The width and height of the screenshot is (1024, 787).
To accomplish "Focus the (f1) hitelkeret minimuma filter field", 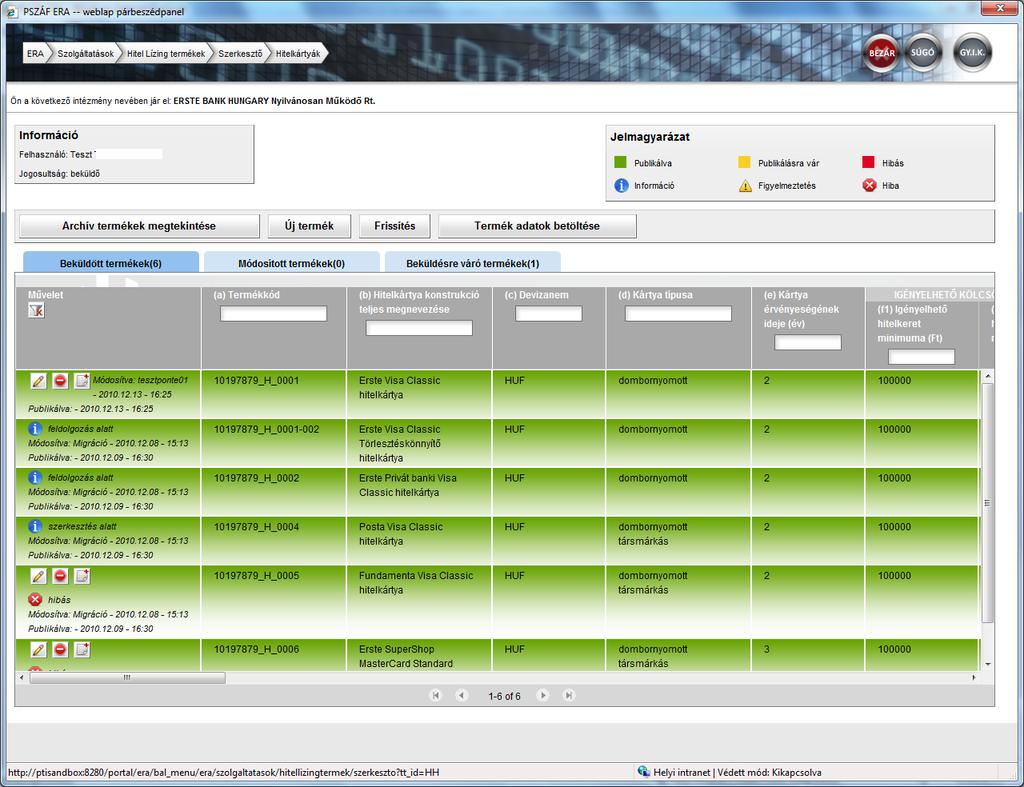I will [x=921, y=357].
